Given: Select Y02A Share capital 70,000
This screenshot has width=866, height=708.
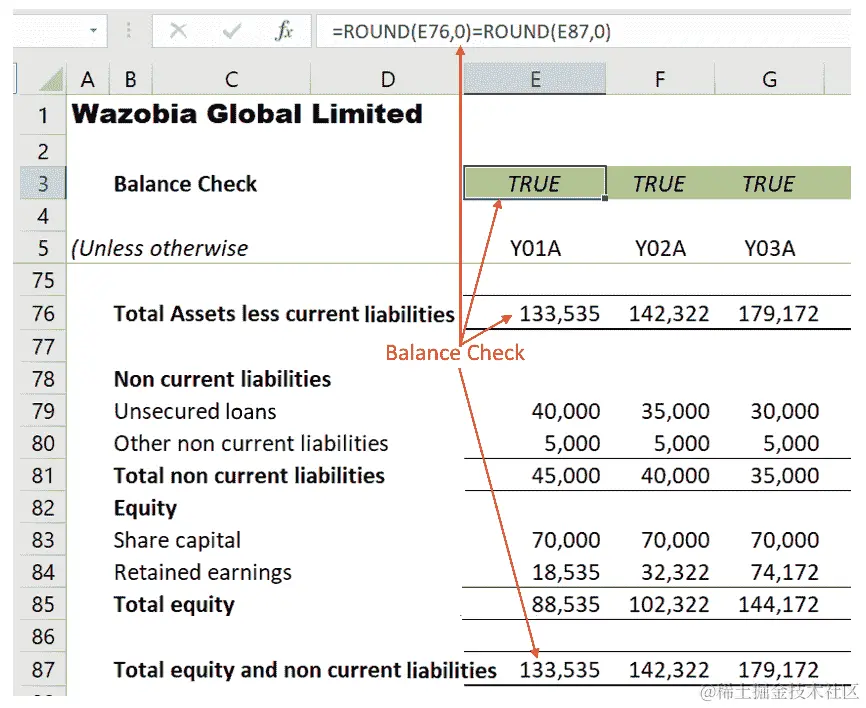Looking at the screenshot, I should coord(675,540).
